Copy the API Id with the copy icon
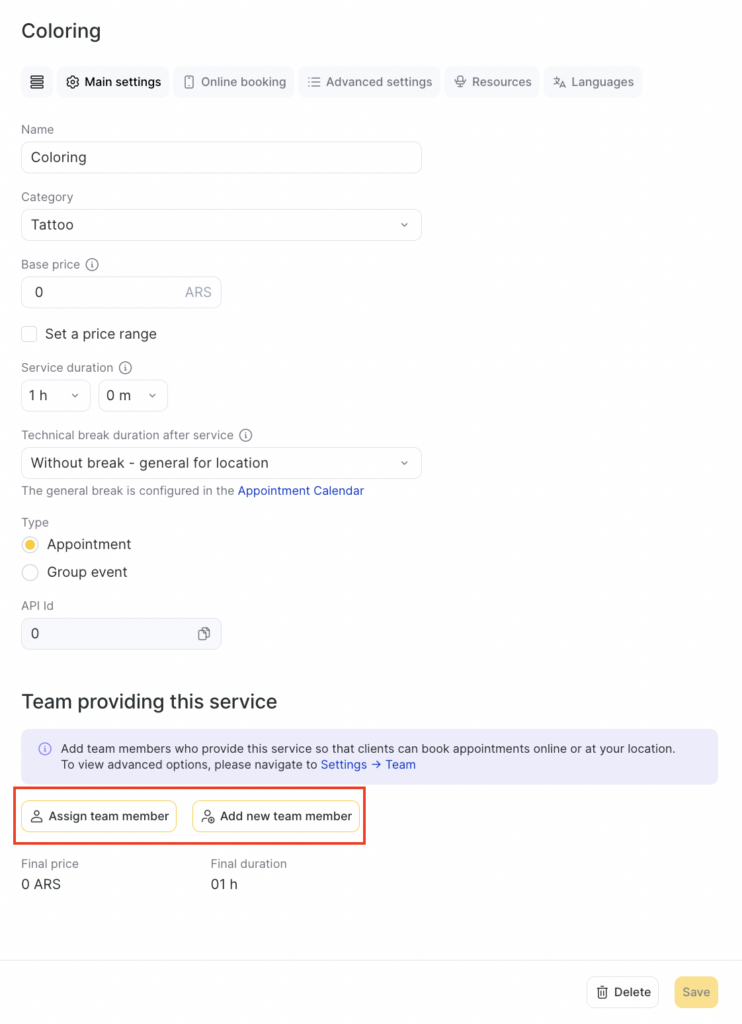 point(204,634)
